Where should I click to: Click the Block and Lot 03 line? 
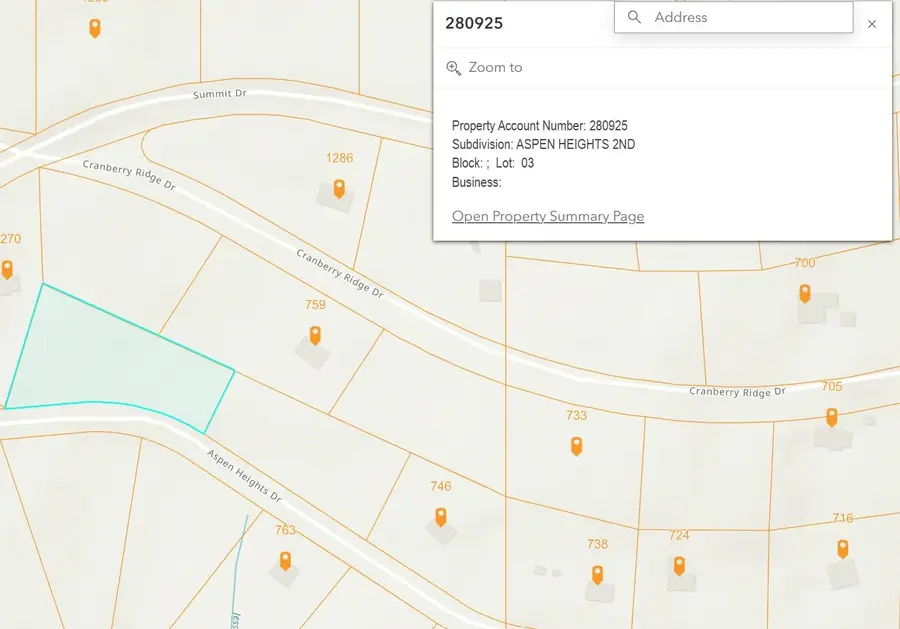[493, 163]
